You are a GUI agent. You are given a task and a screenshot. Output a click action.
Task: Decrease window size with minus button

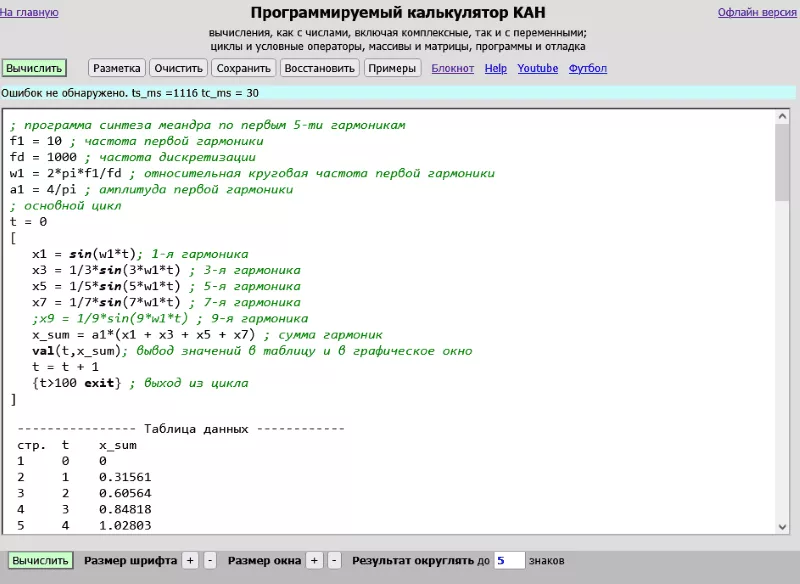pos(334,561)
